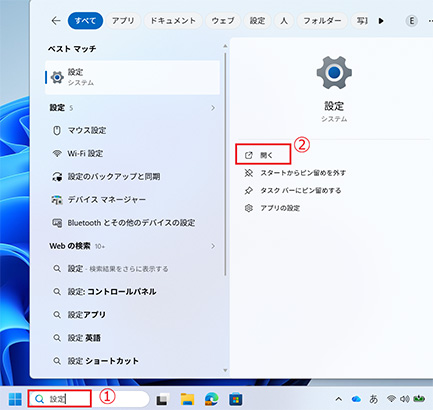Open network Wi-Fi tray icon
The image size is (433, 410).
tap(391, 399)
